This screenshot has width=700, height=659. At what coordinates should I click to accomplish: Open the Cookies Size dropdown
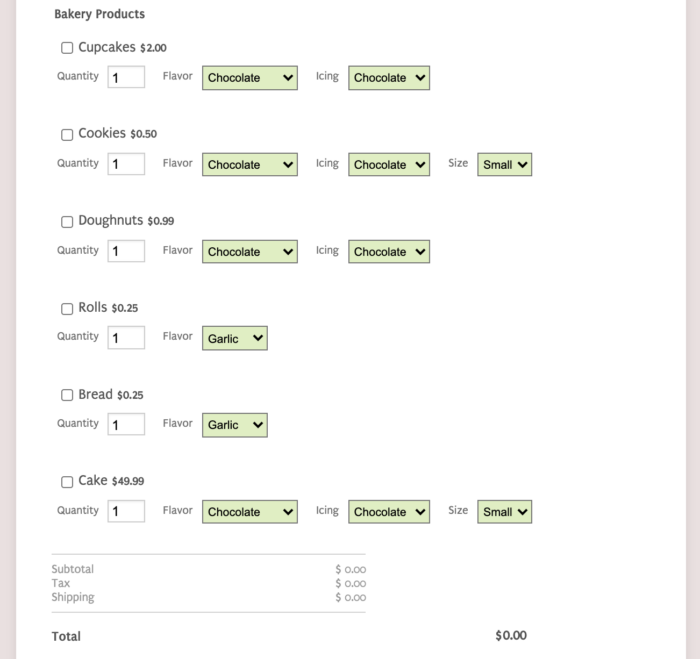504,165
